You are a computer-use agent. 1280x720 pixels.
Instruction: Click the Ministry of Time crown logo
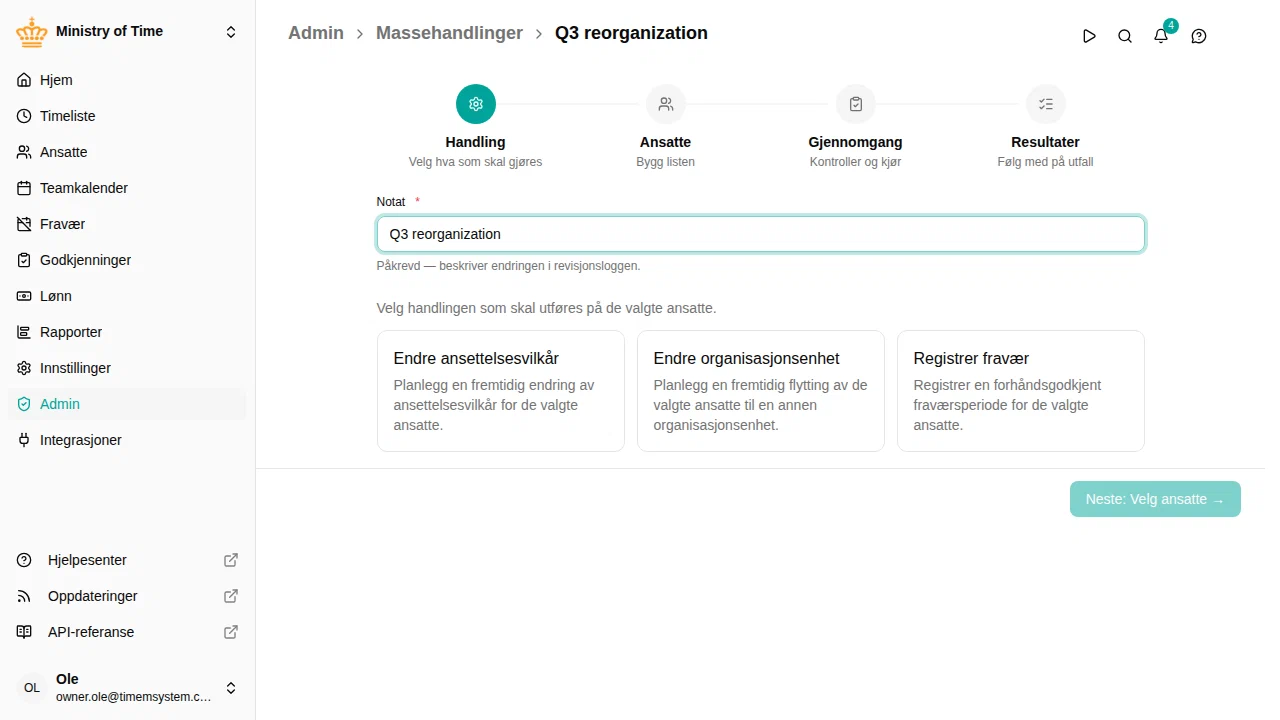tap(32, 32)
